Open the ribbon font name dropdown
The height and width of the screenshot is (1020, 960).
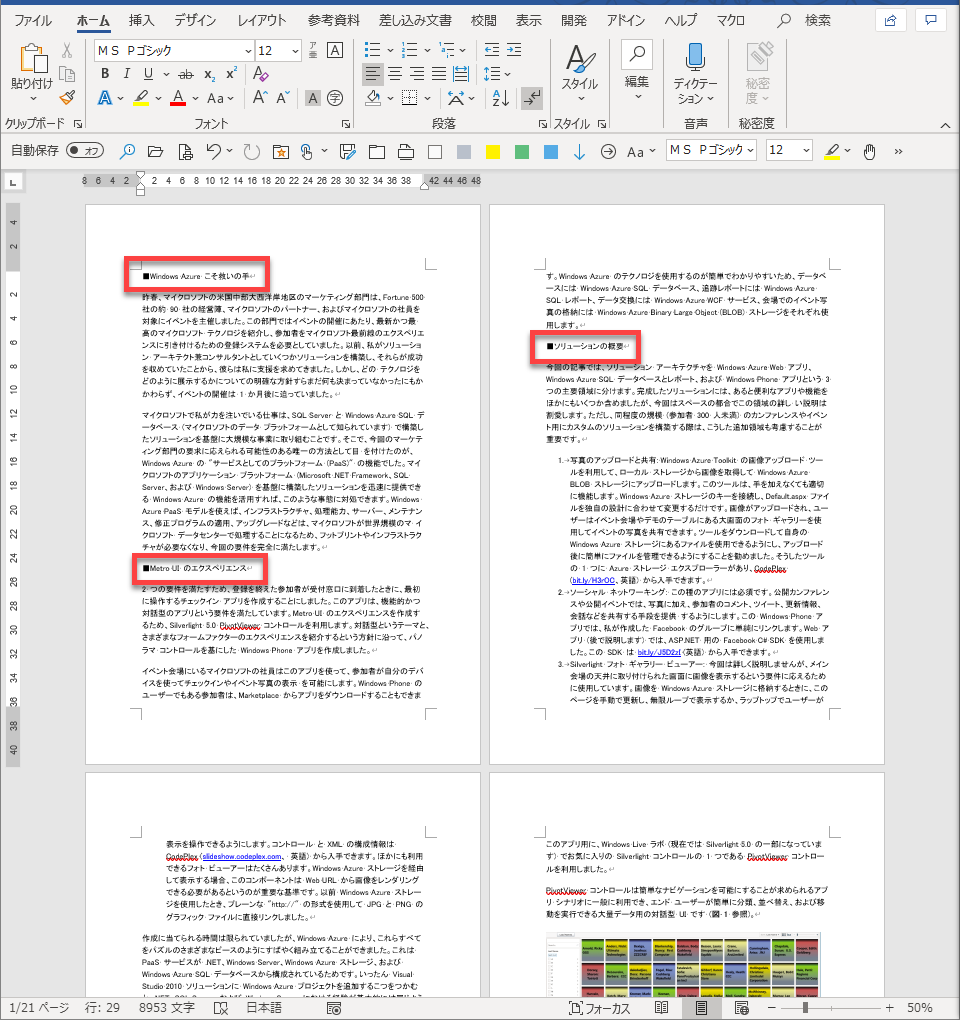pyautogui.click(x=246, y=50)
